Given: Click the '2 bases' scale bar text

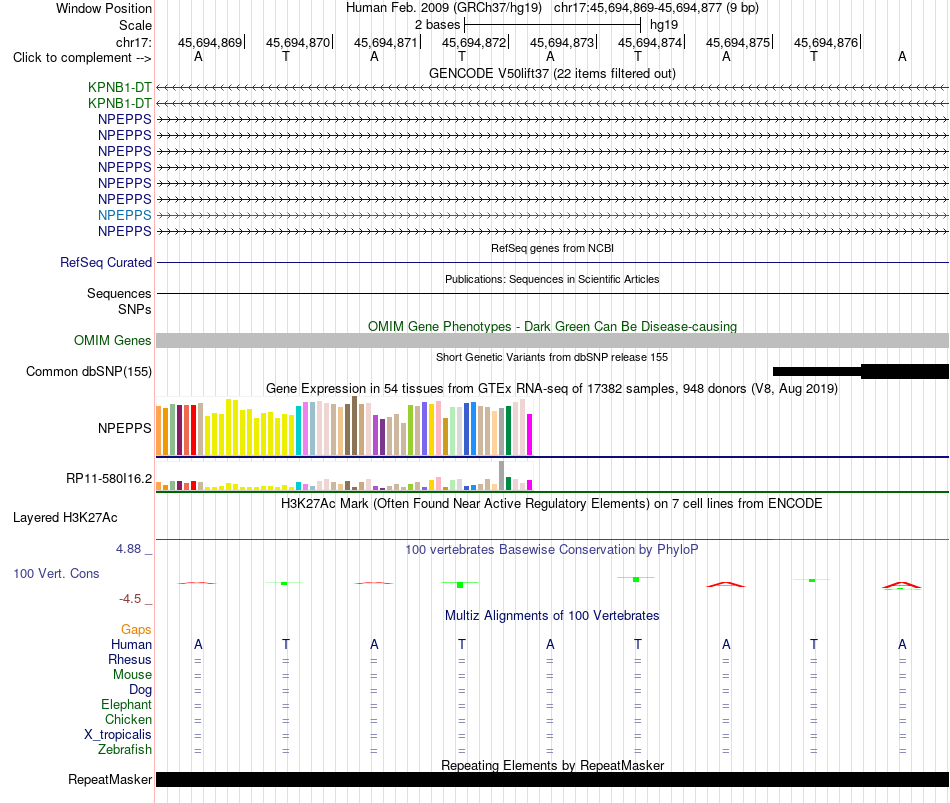Looking at the screenshot, I should (x=437, y=25).
